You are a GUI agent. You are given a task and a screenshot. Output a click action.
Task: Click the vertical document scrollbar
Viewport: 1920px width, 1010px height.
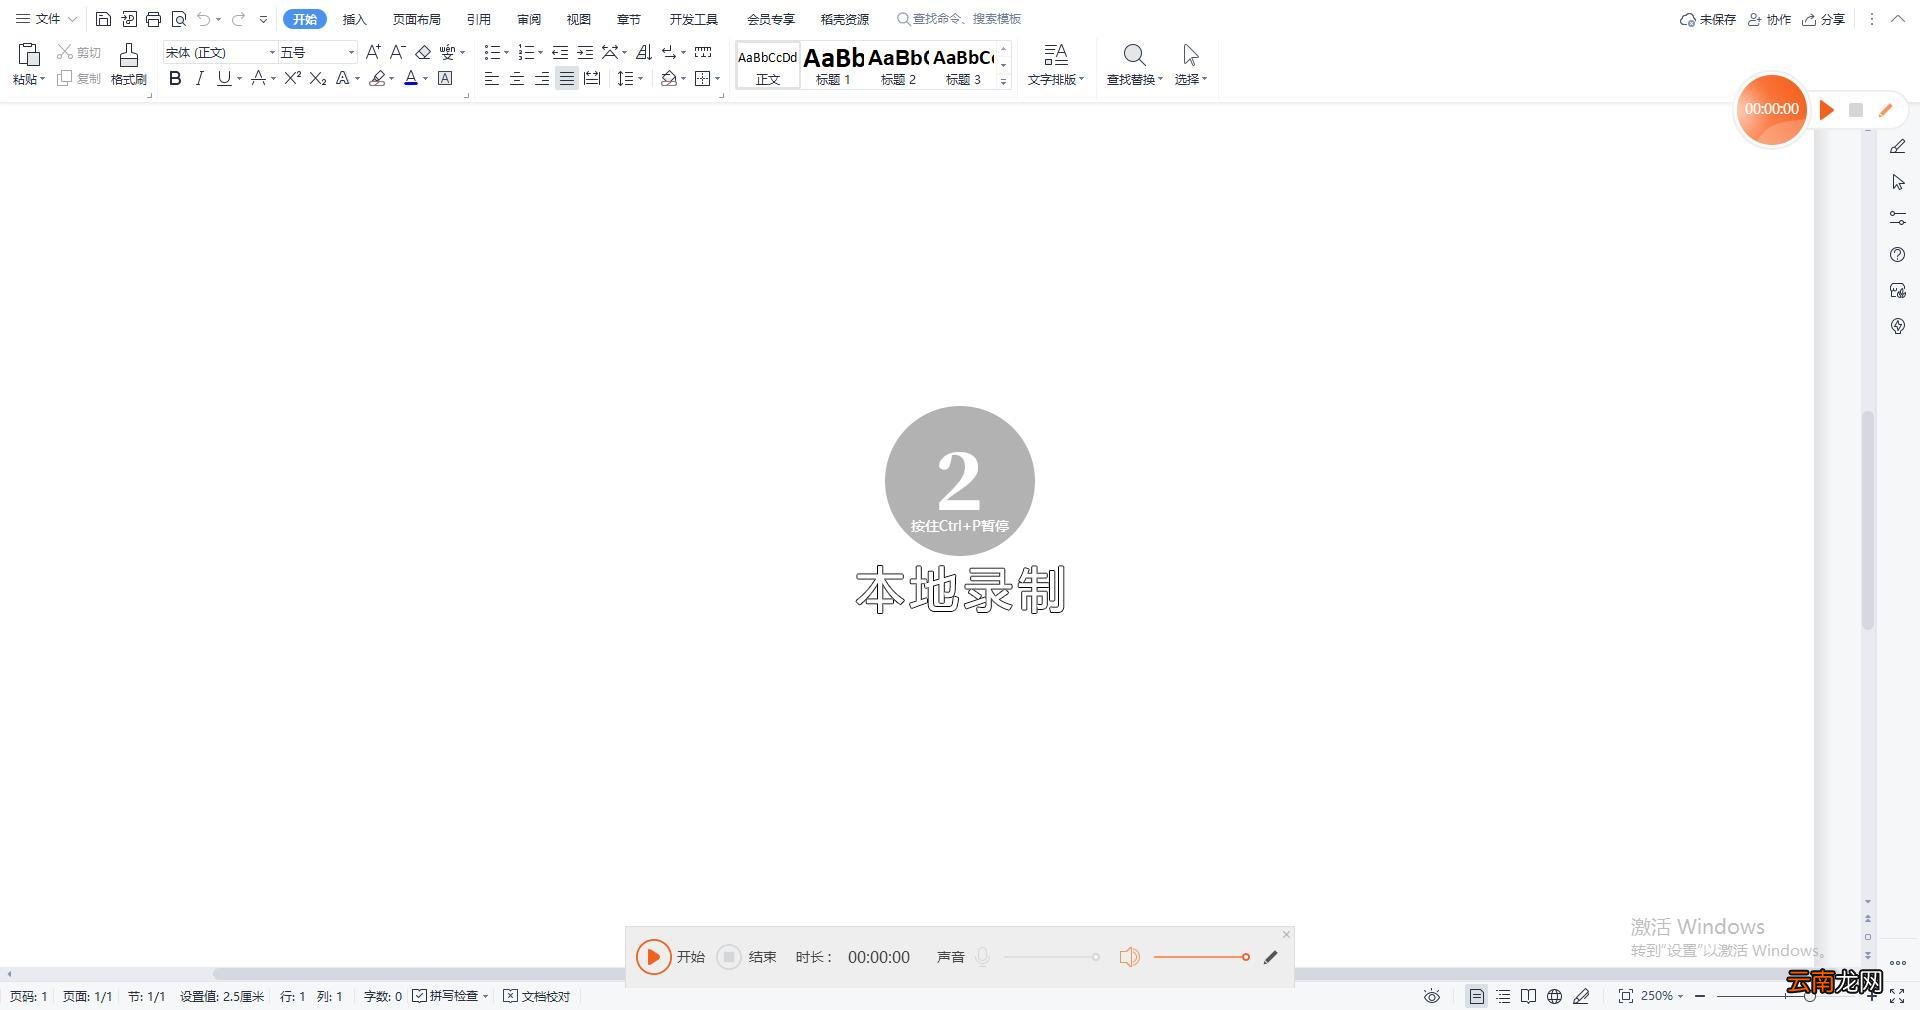point(1867,519)
